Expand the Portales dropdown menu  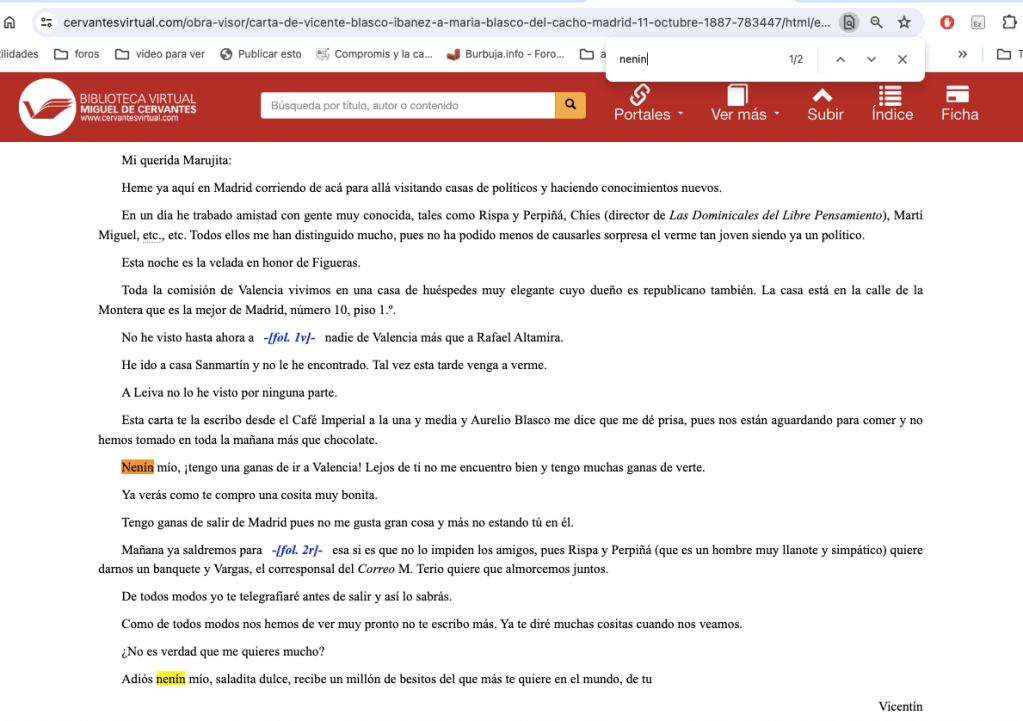pyautogui.click(x=648, y=103)
